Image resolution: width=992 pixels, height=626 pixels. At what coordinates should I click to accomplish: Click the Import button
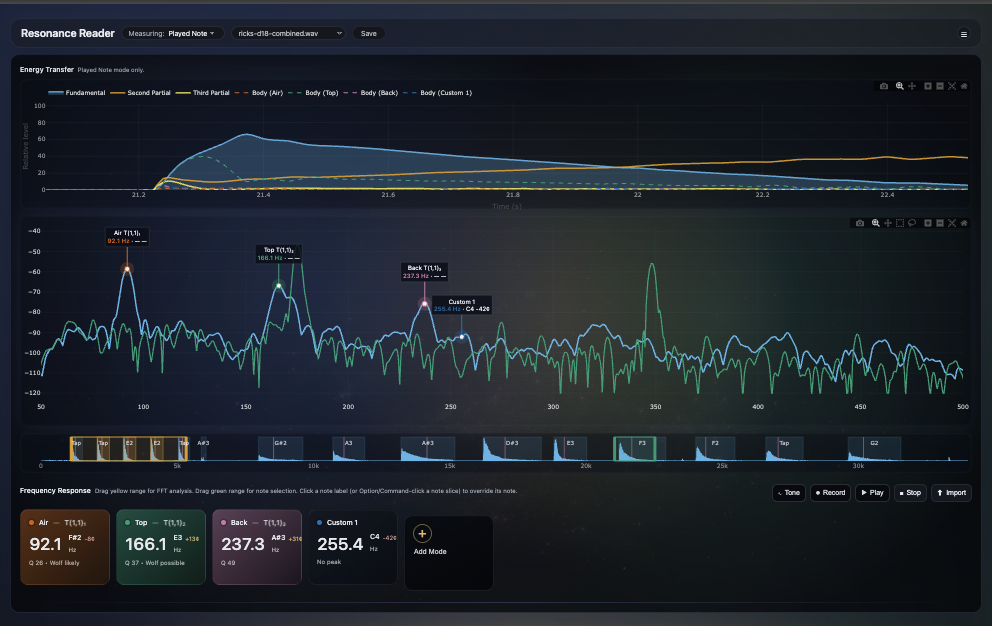[952, 493]
